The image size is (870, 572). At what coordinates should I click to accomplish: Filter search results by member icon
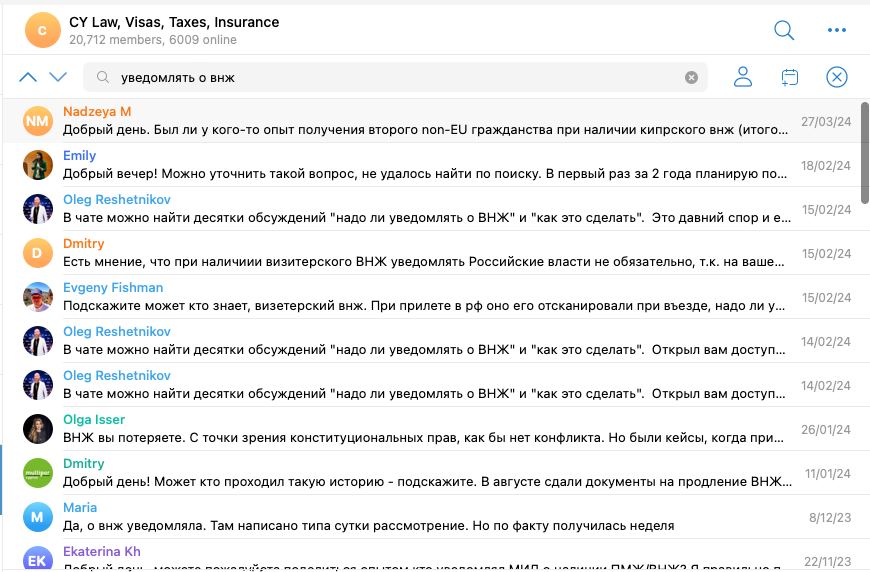pyautogui.click(x=743, y=77)
